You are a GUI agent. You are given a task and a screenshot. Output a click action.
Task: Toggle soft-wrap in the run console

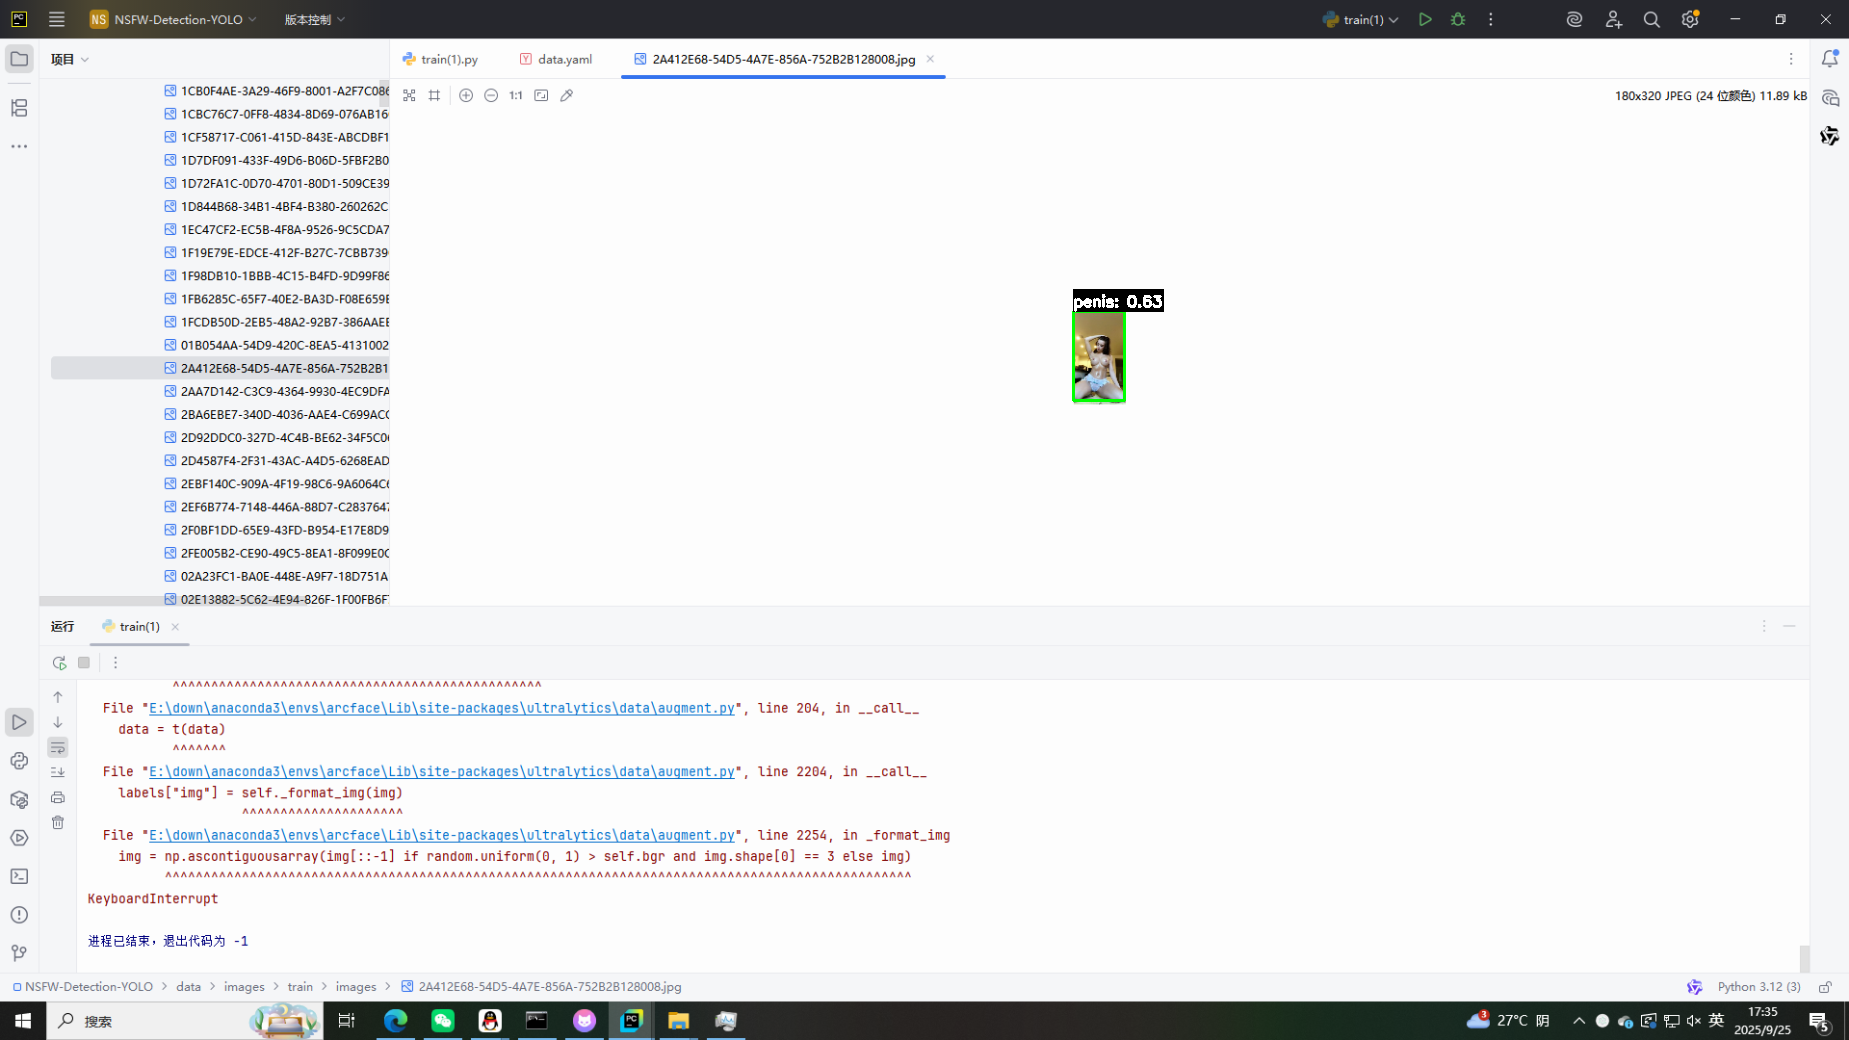pos(58,748)
